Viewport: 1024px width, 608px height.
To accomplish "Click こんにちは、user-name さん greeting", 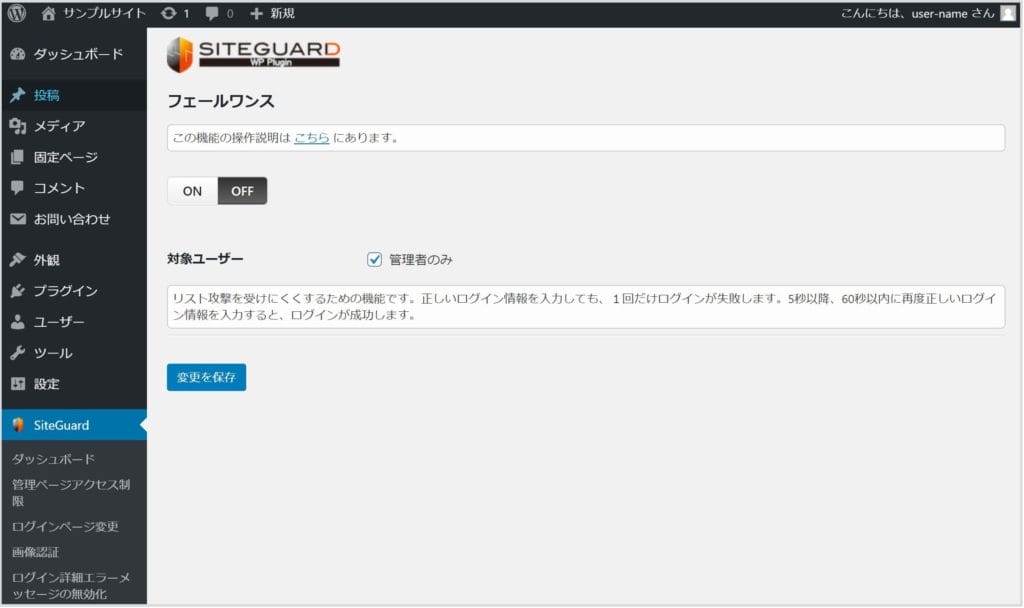I will [x=918, y=13].
